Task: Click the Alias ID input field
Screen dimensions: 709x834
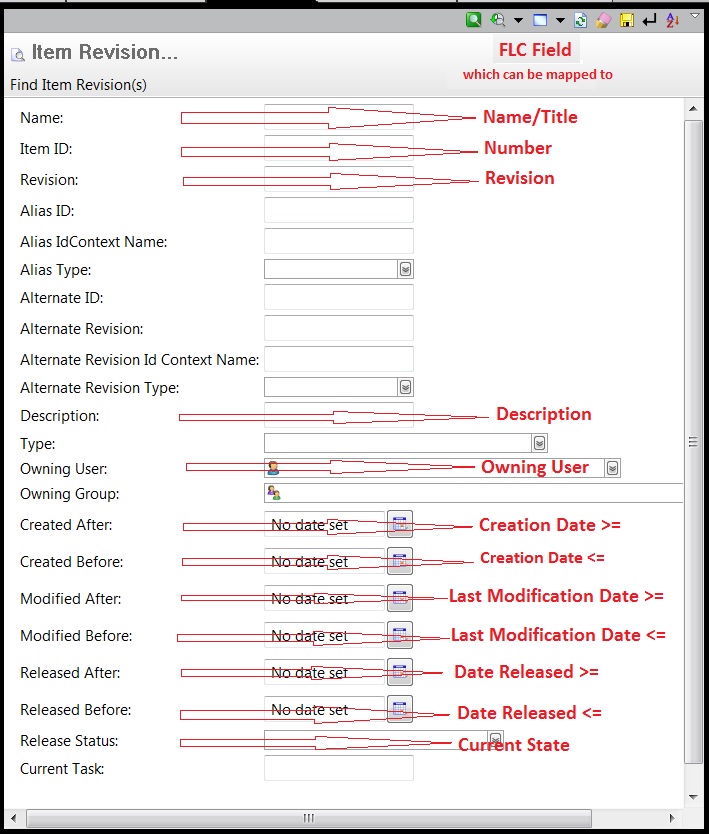Action: (x=339, y=210)
